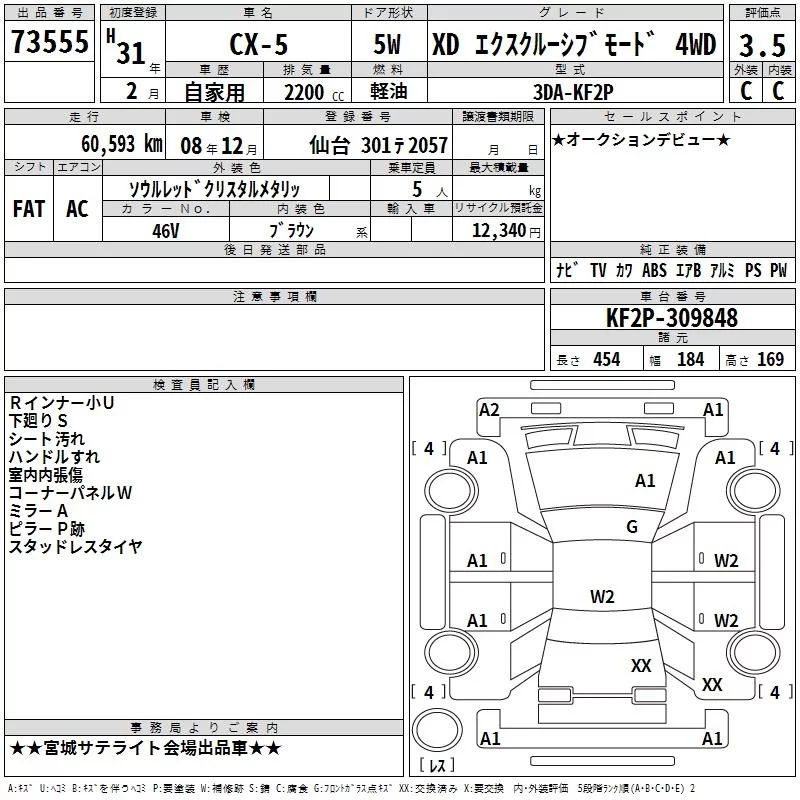800x800 pixels.
Task: Click ABS in the equipment row
Action: [x=654, y=271]
